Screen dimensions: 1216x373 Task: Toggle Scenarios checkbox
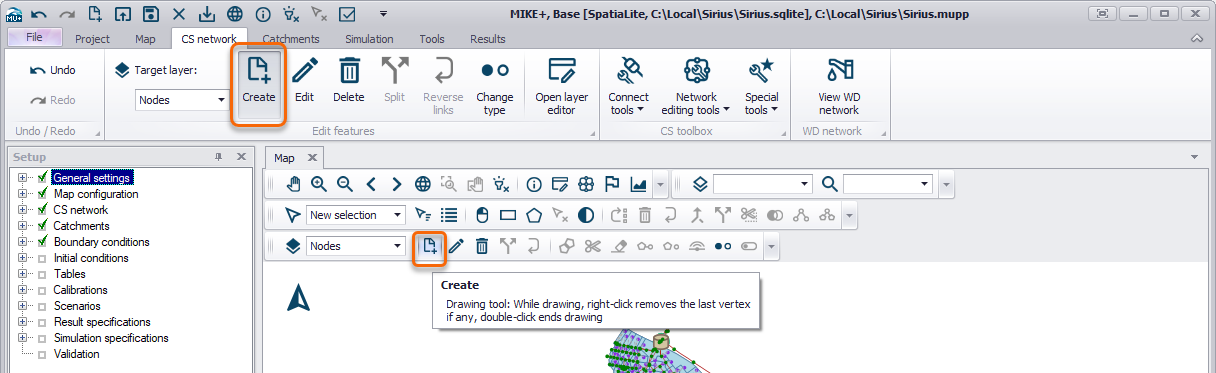coord(42,306)
